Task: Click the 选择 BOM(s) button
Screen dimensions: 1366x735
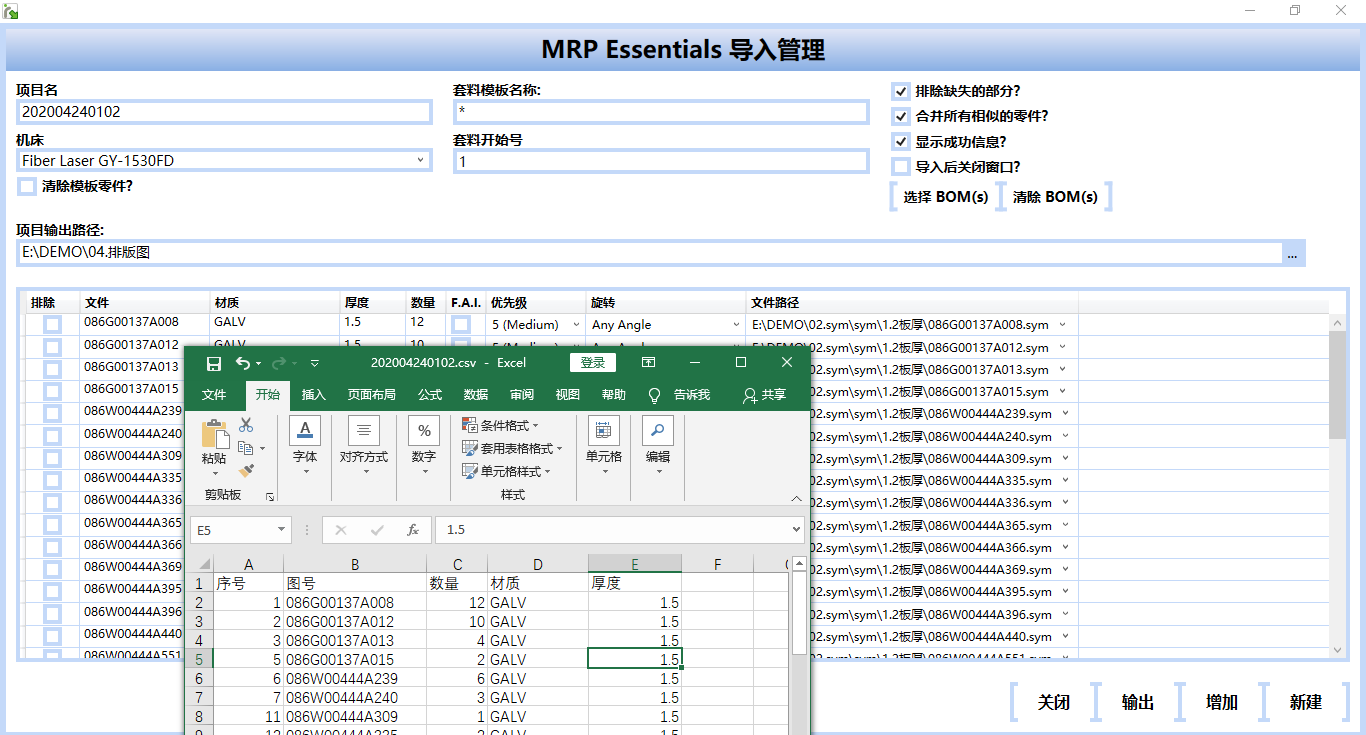Action: pos(946,197)
